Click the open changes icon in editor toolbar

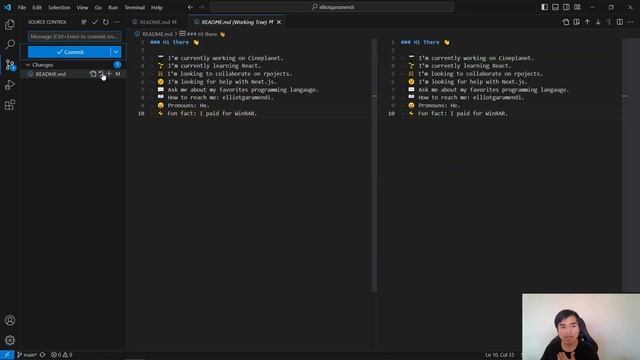(x=576, y=22)
